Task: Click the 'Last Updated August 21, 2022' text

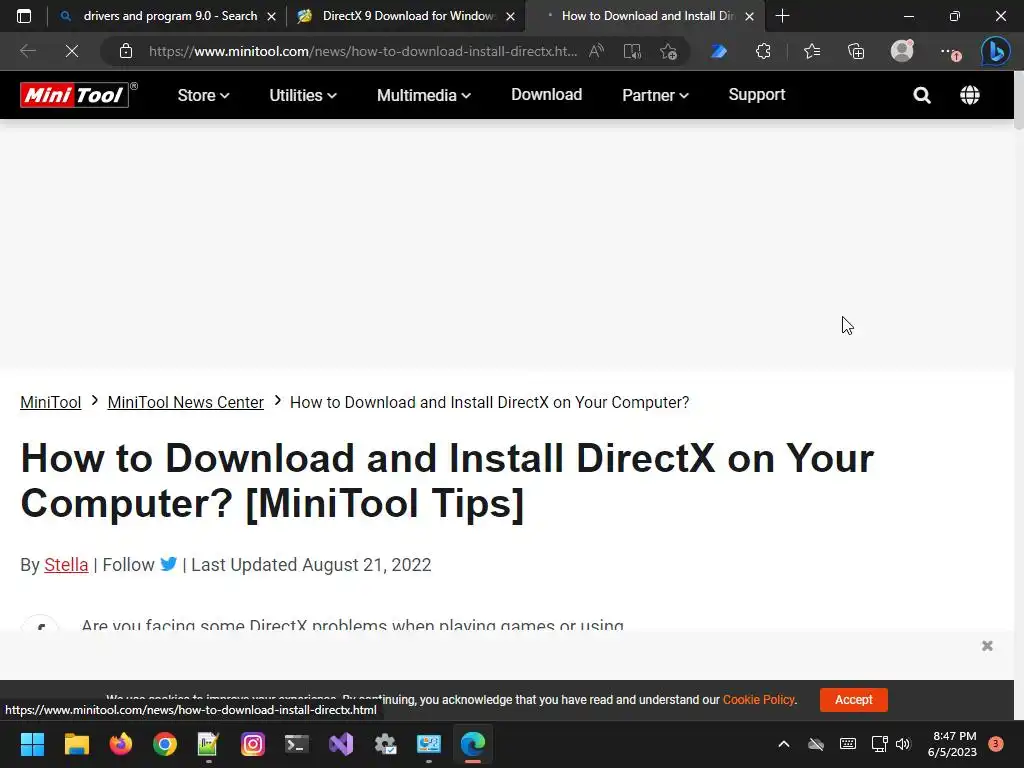Action: click(x=311, y=565)
